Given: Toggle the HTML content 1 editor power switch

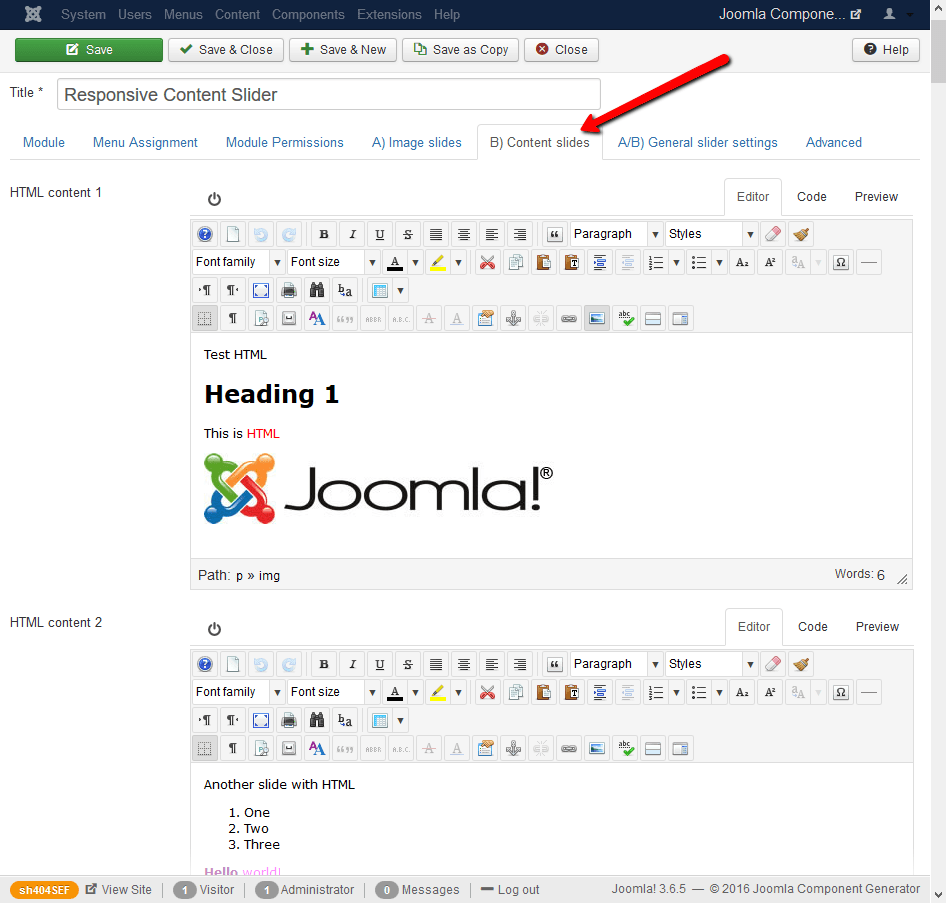Looking at the screenshot, I should click(214, 199).
